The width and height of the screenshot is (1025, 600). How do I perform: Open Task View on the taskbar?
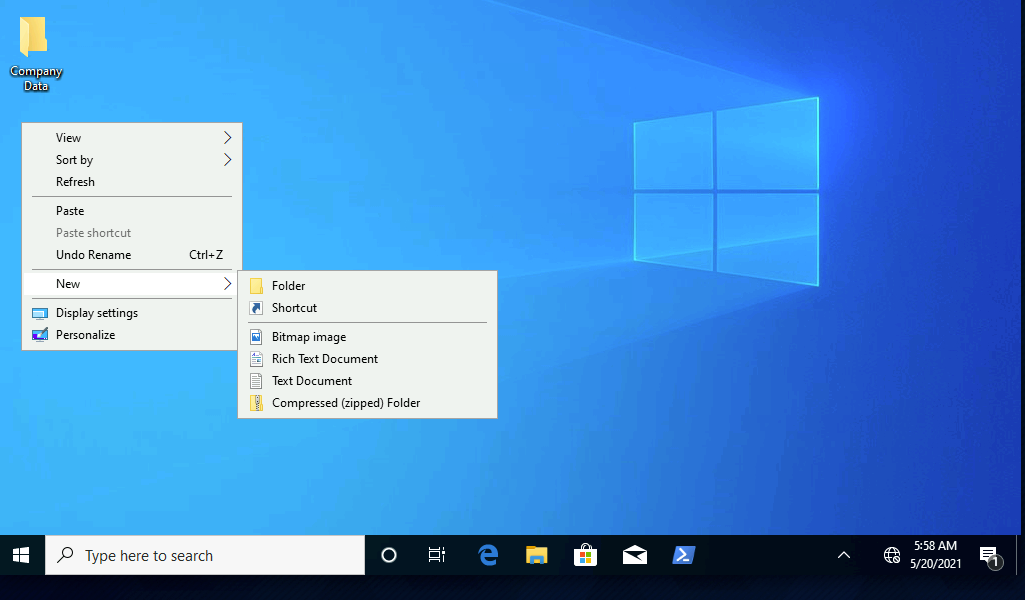437,555
